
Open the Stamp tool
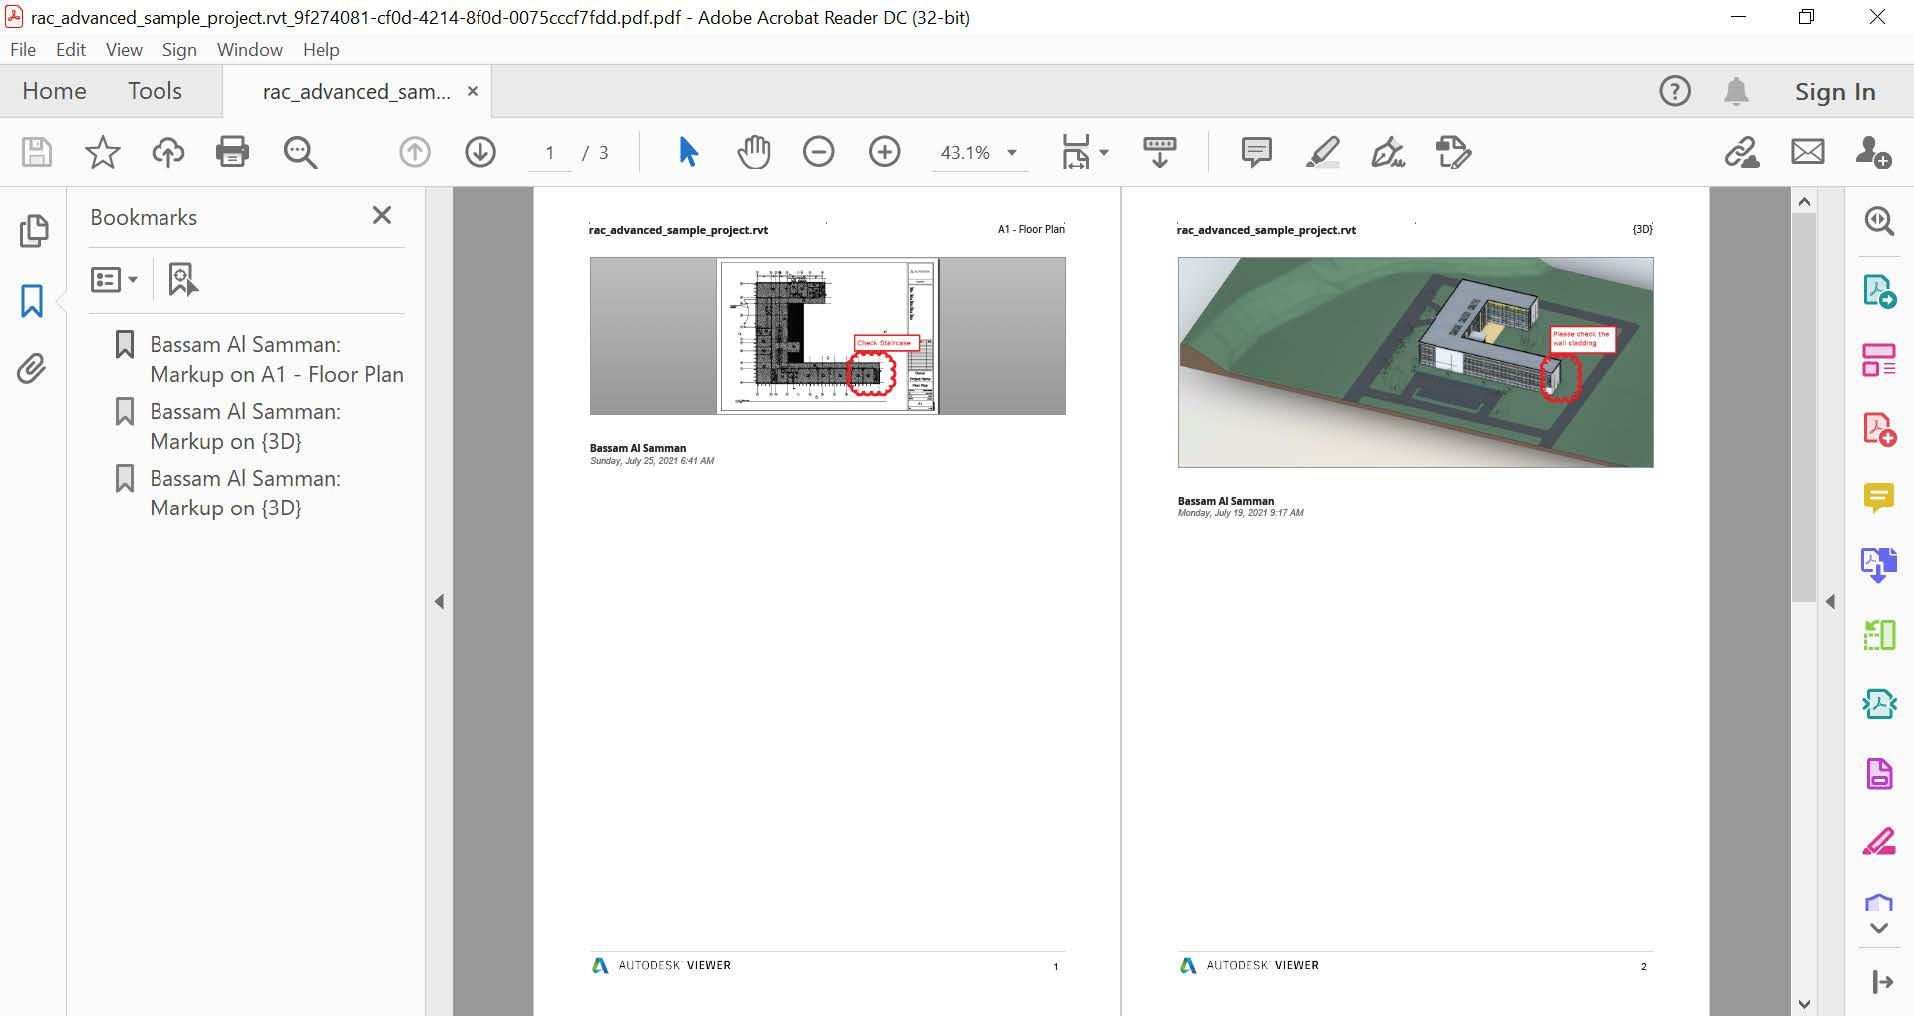(x=1453, y=152)
